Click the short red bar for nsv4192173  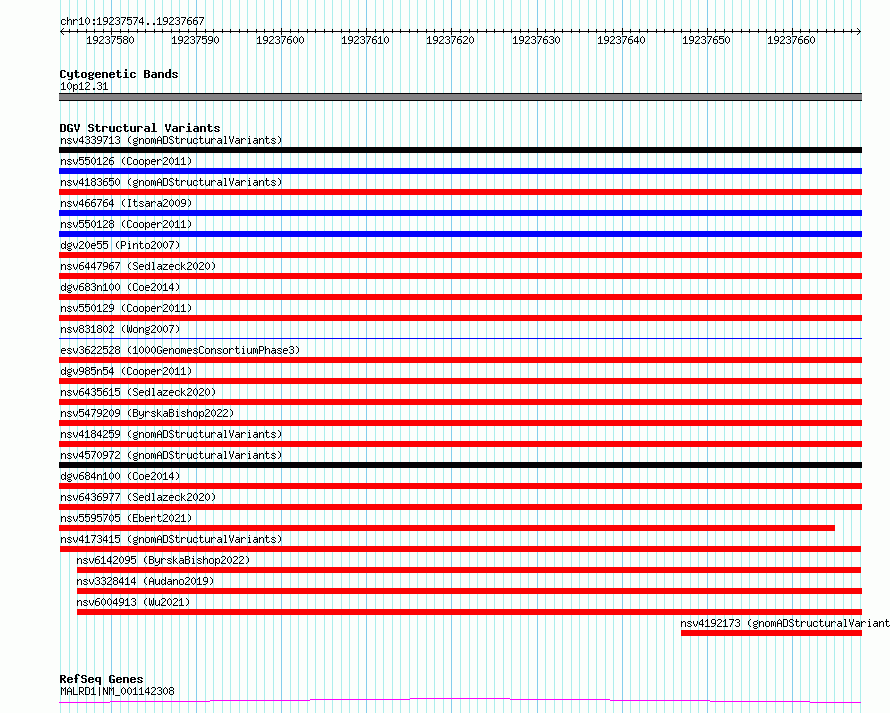pyautogui.click(x=771, y=633)
